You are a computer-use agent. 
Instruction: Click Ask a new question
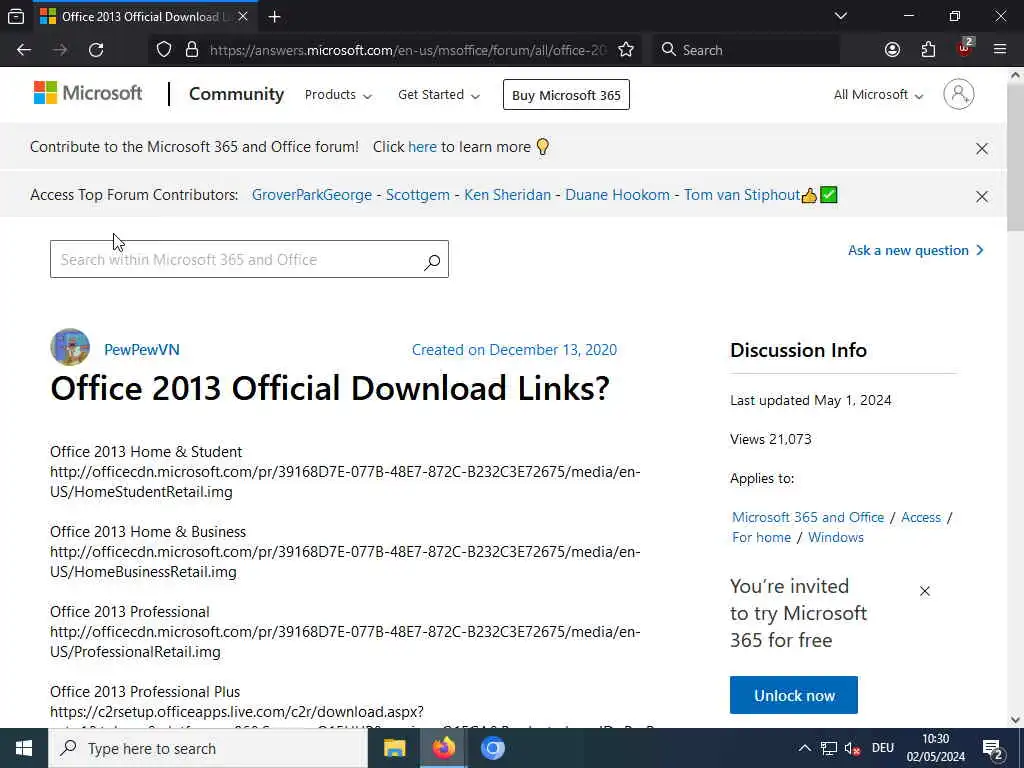pyautogui.click(x=915, y=250)
